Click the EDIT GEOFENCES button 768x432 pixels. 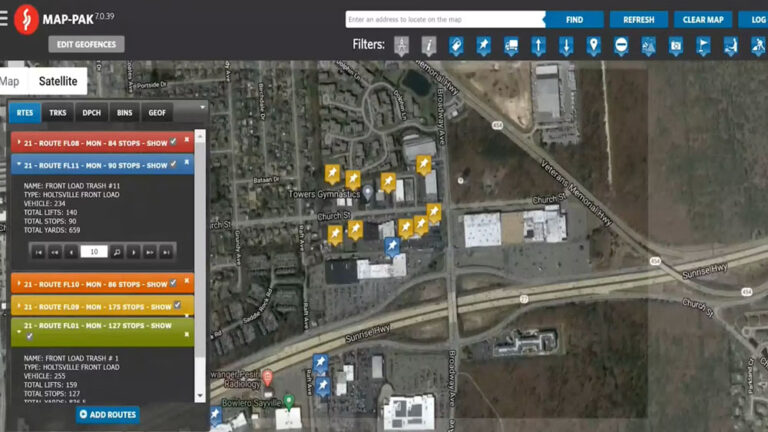(x=86, y=44)
